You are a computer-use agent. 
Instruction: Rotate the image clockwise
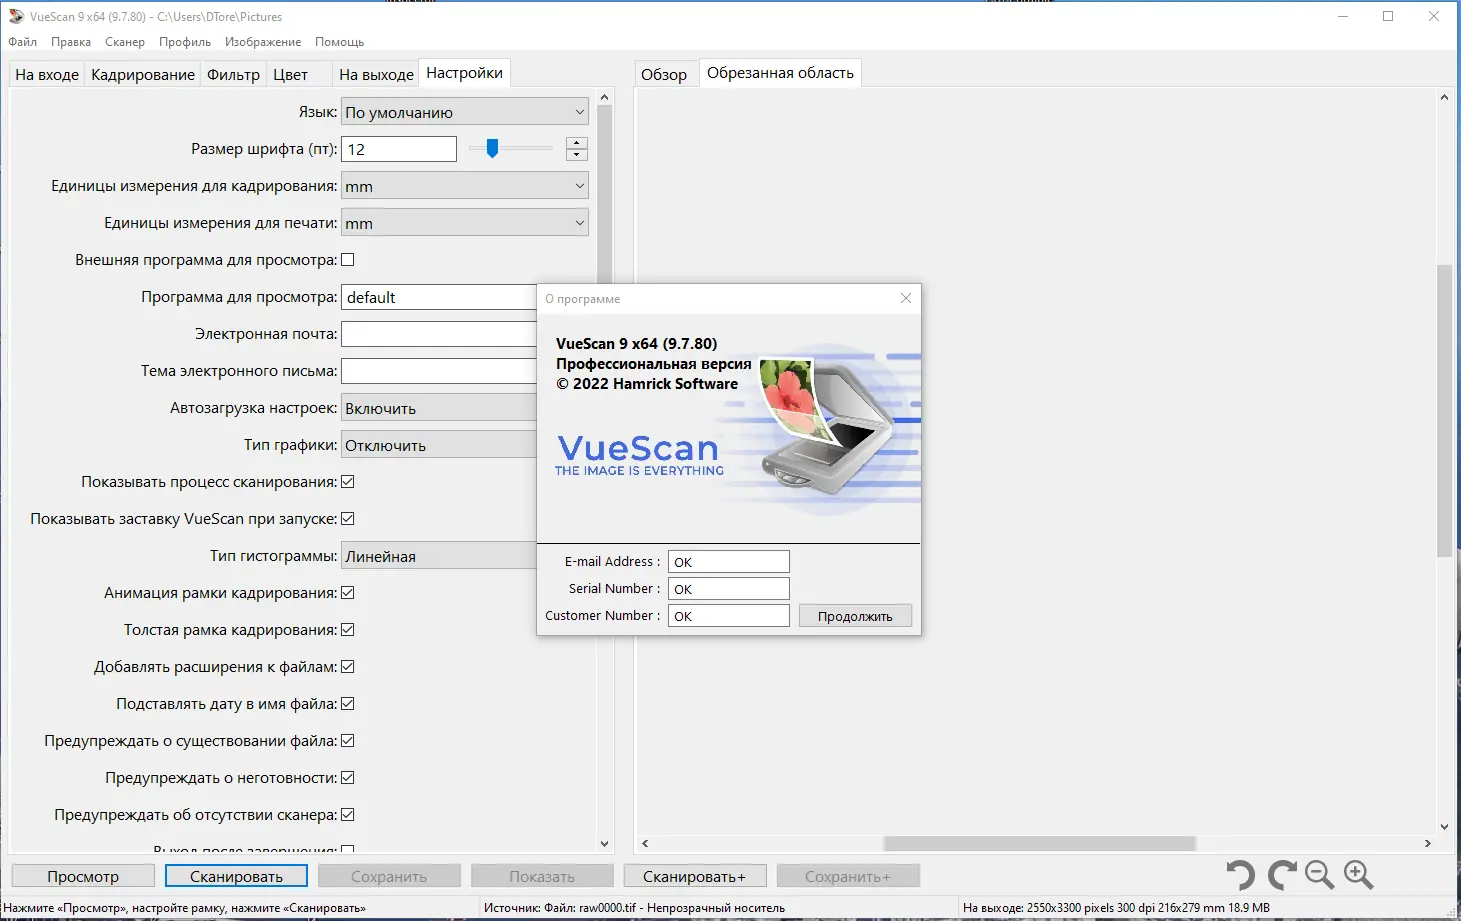pyautogui.click(x=1280, y=875)
